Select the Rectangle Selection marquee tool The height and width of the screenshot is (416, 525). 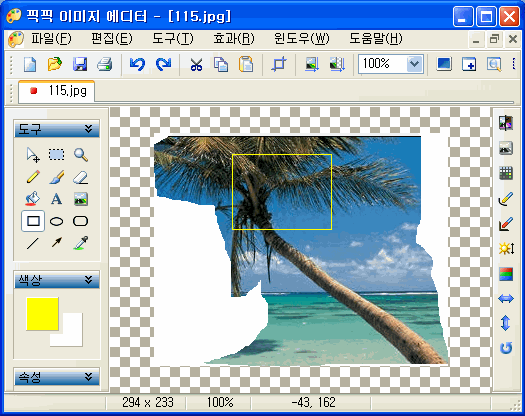click(56, 155)
